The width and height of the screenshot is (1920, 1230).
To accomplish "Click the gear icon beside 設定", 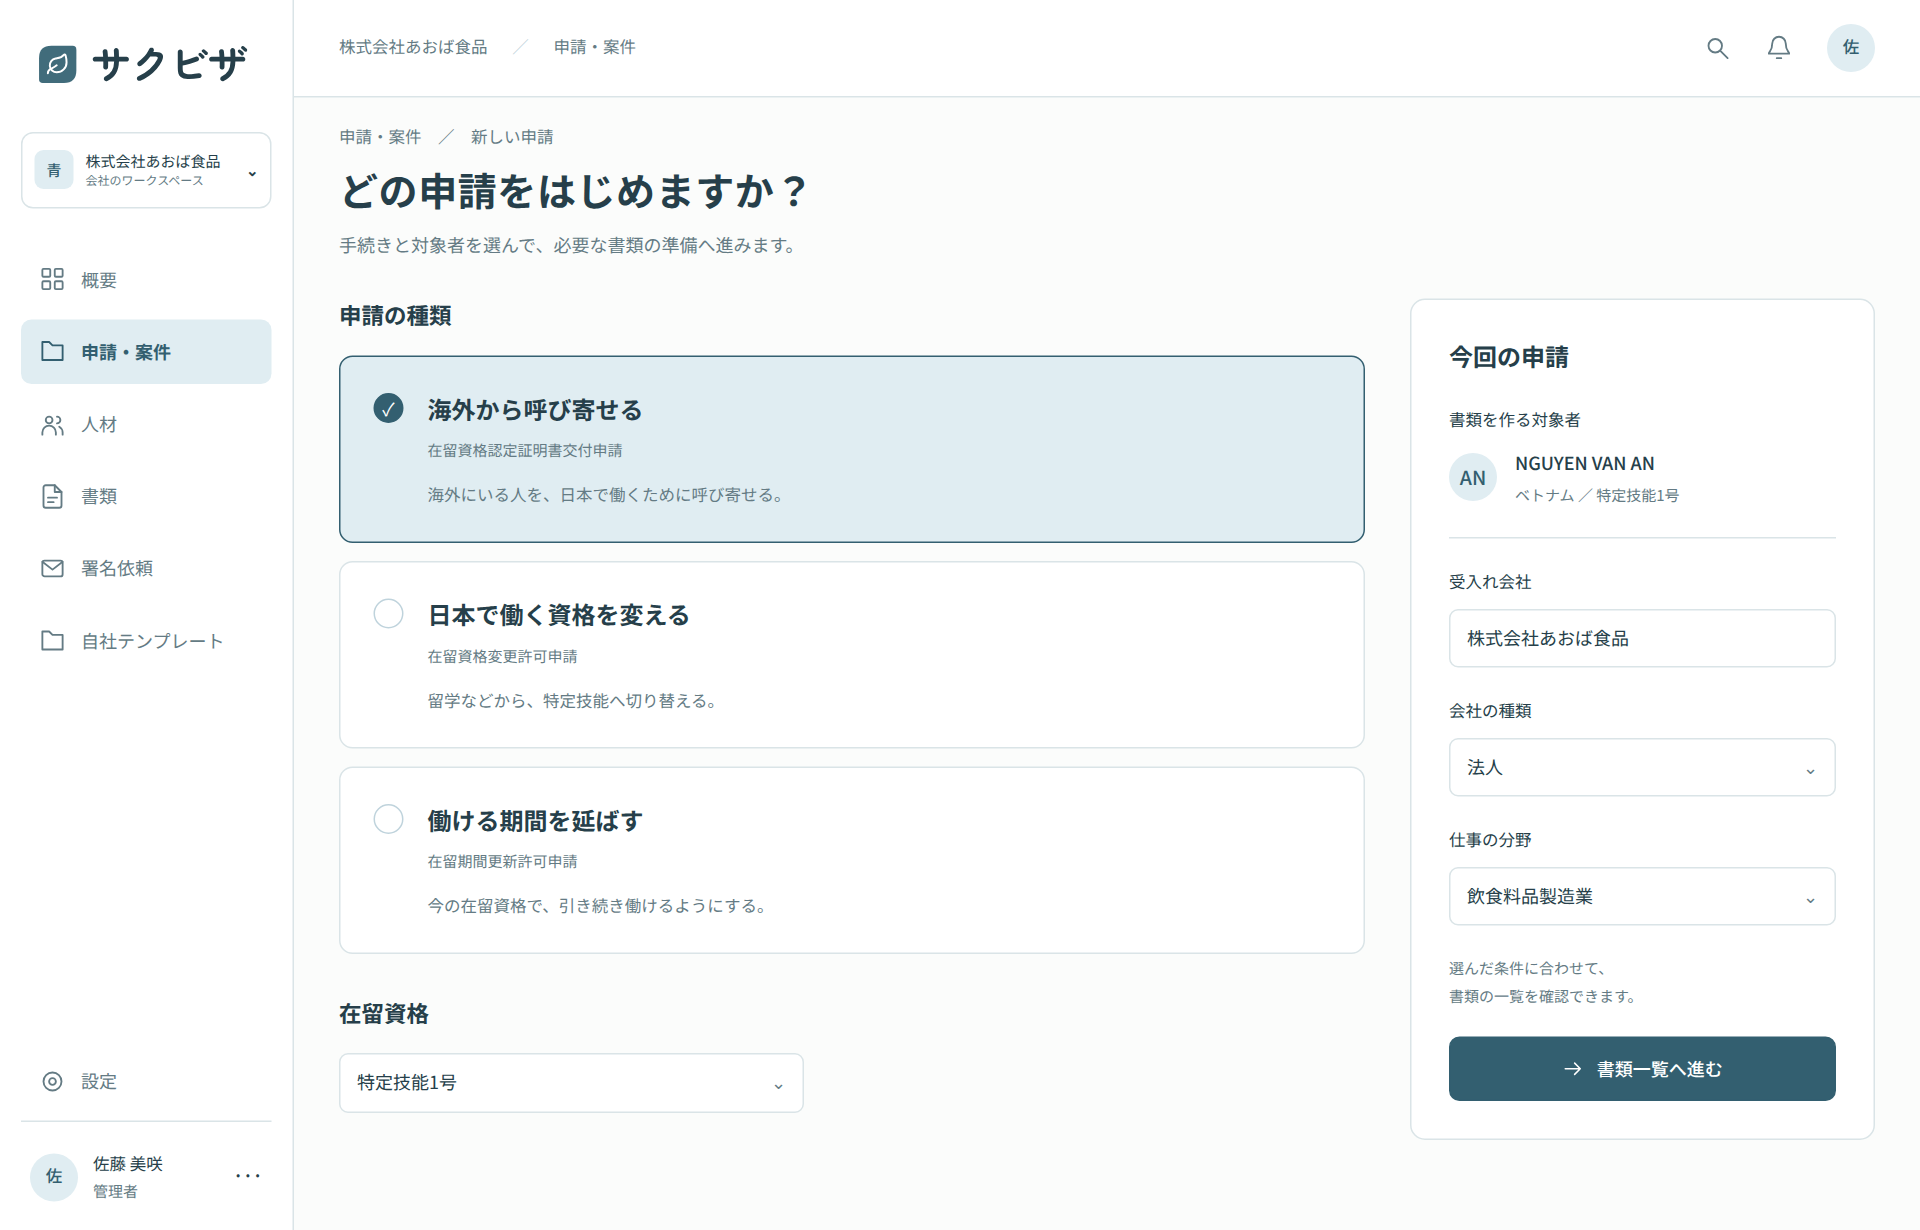I will [52, 1081].
